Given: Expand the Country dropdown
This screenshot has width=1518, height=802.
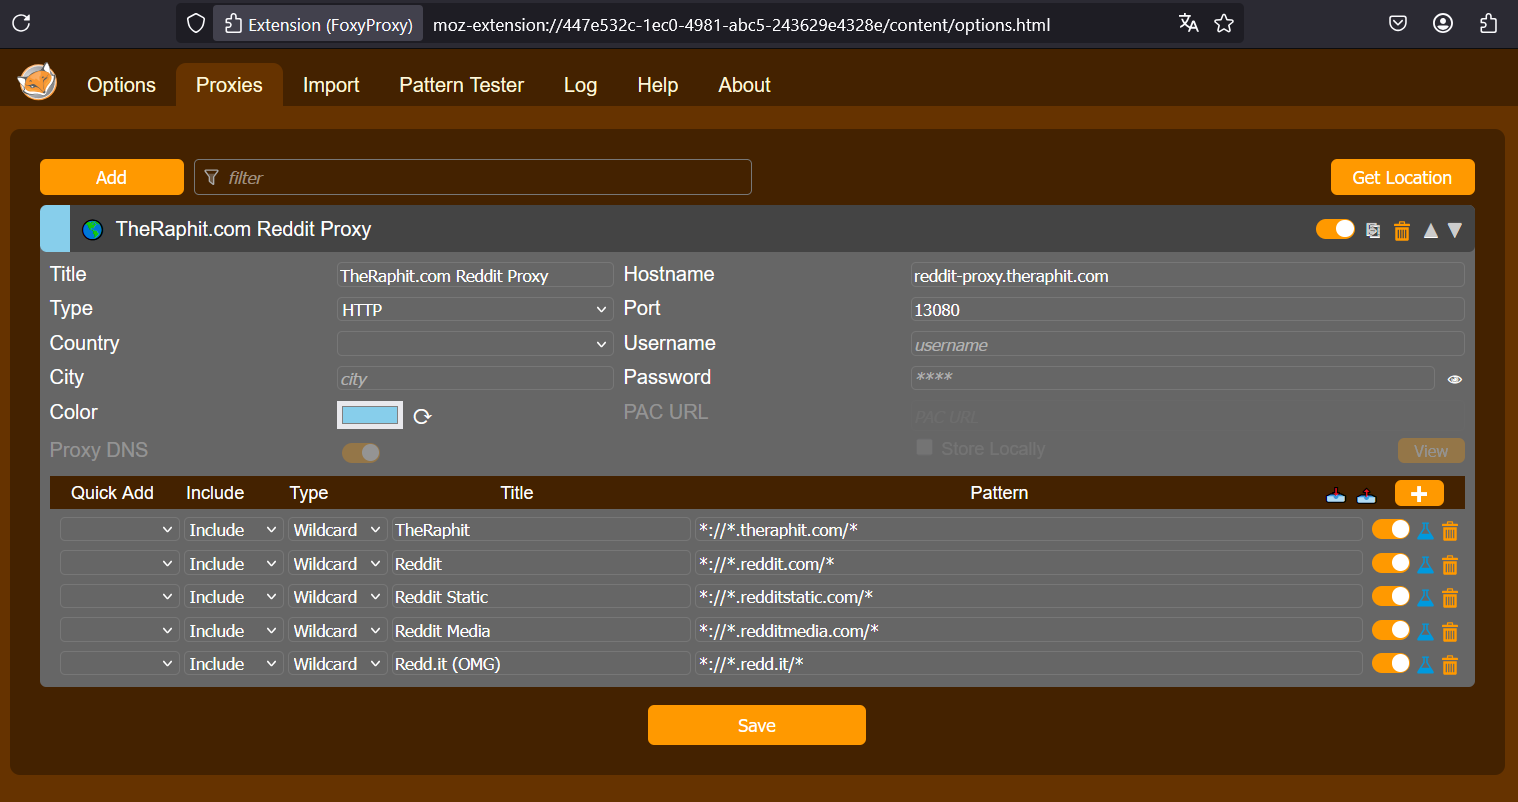Looking at the screenshot, I should pos(475,344).
